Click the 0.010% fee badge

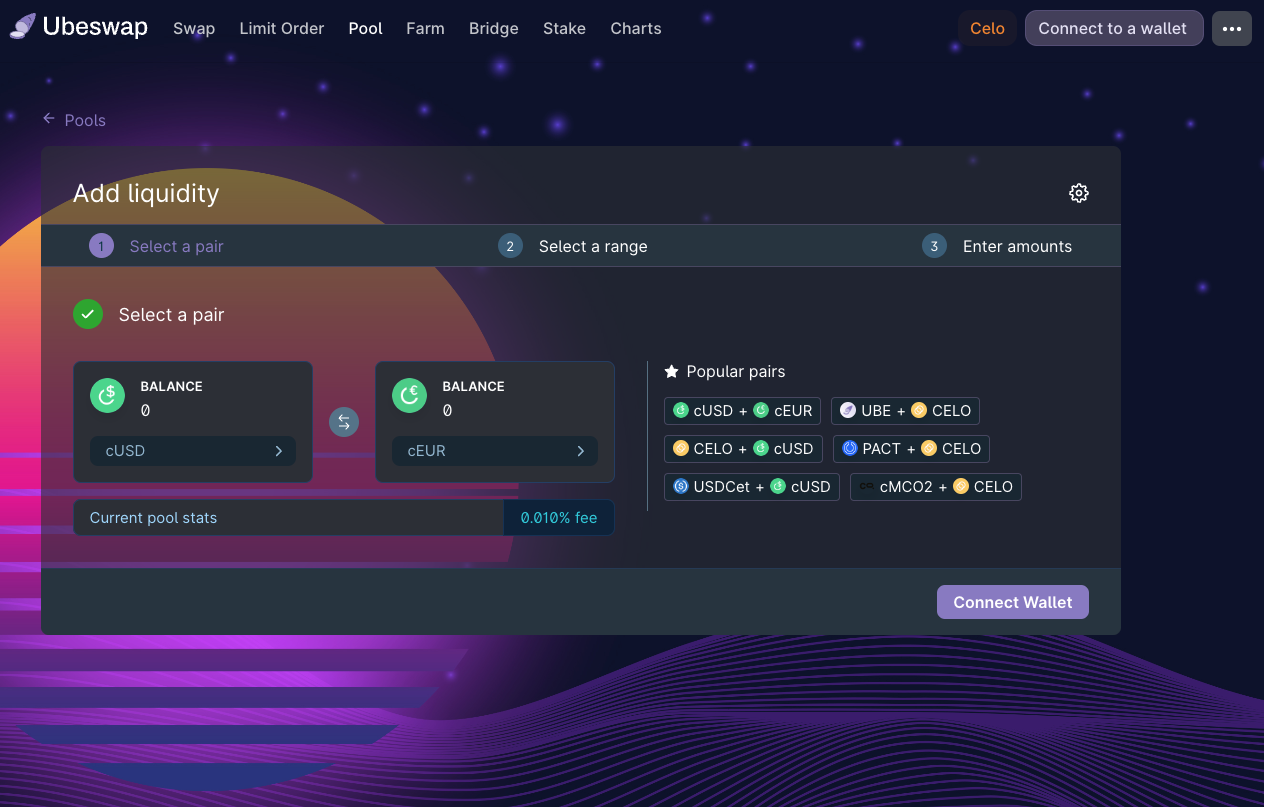tap(559, 518)
